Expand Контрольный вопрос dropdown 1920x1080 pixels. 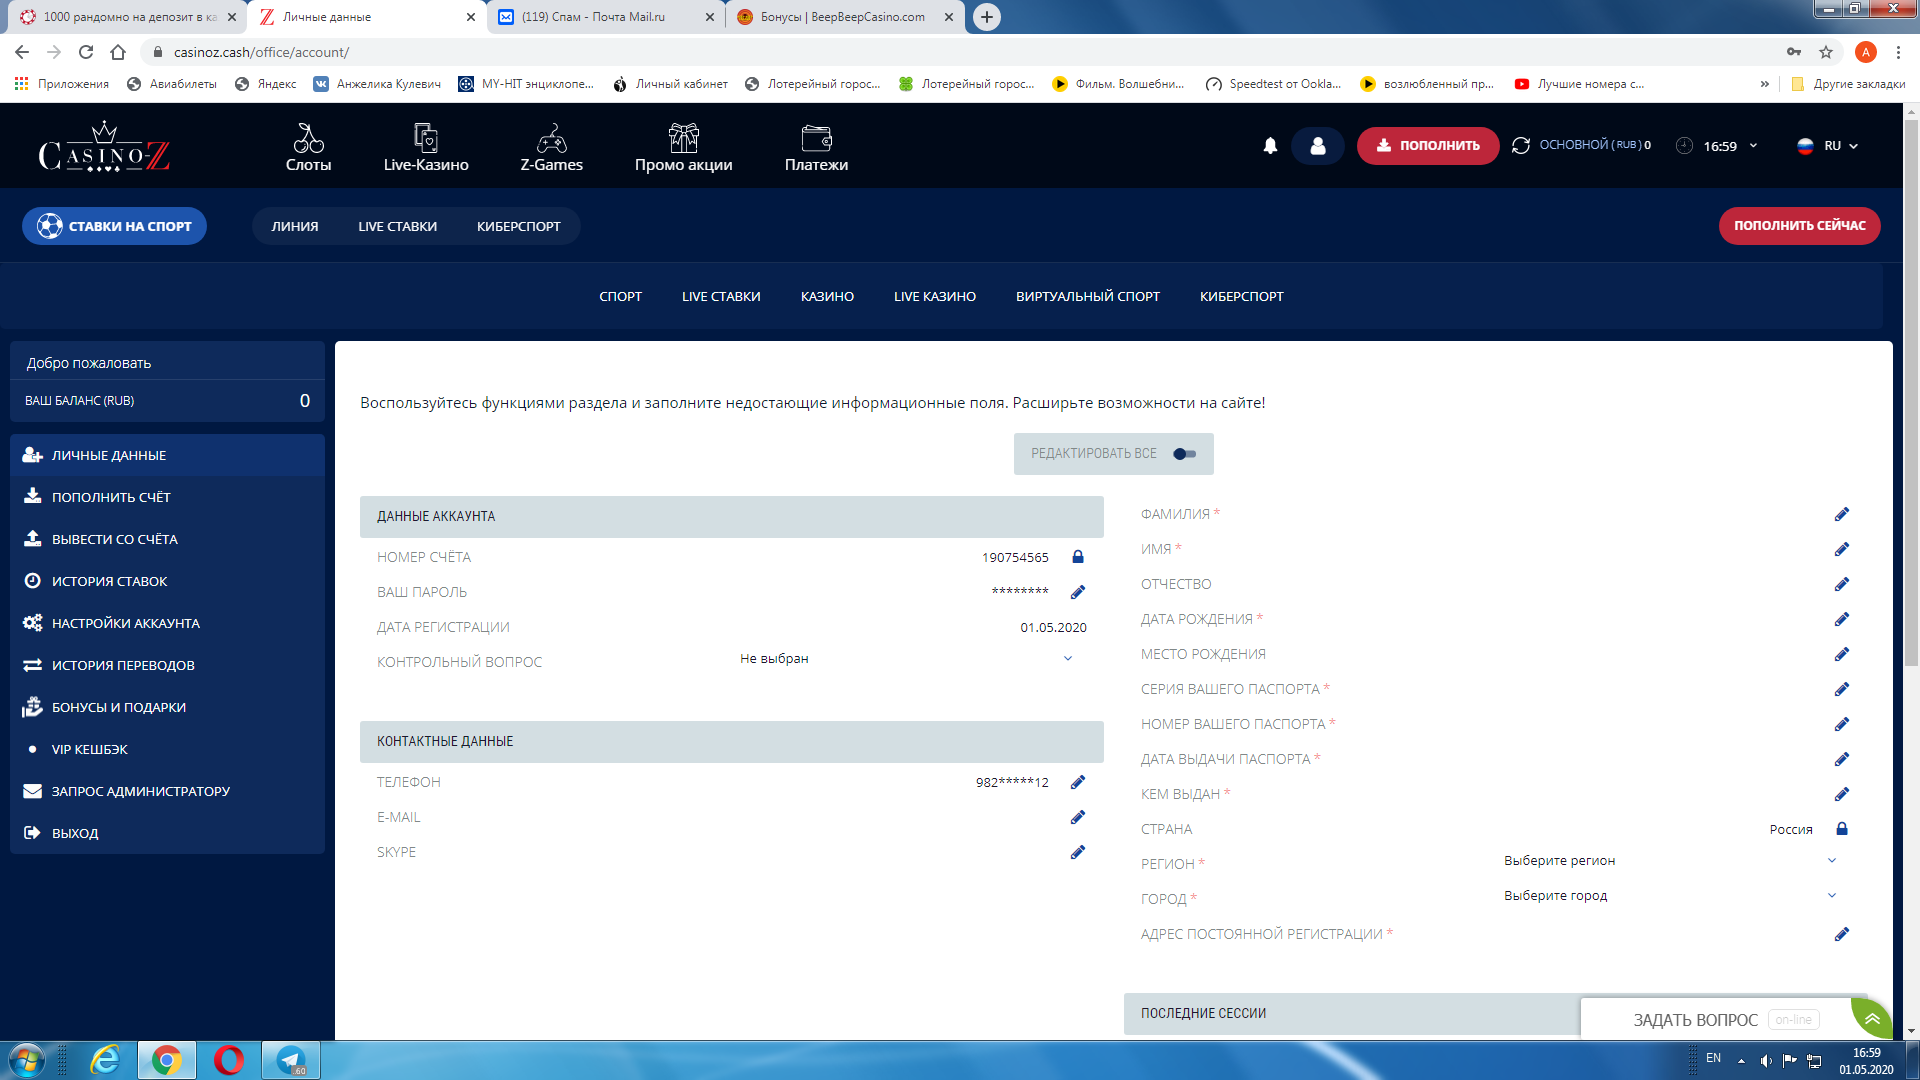[x=1067, y=658]
